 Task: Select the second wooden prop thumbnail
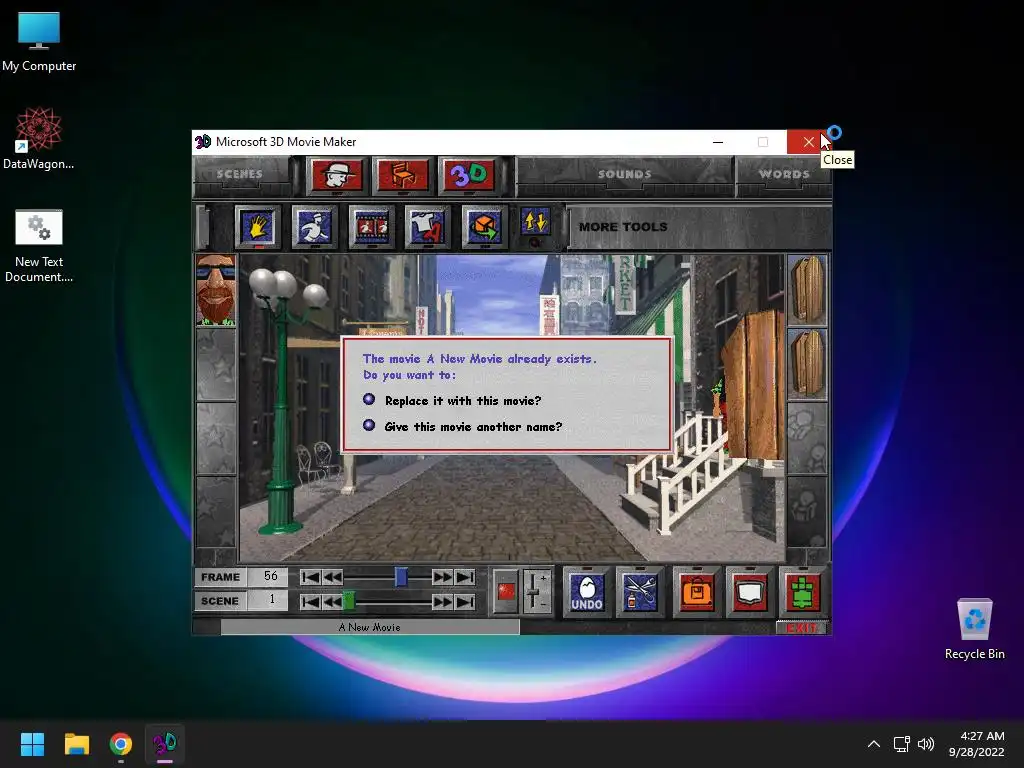click(x=807, y=364)
